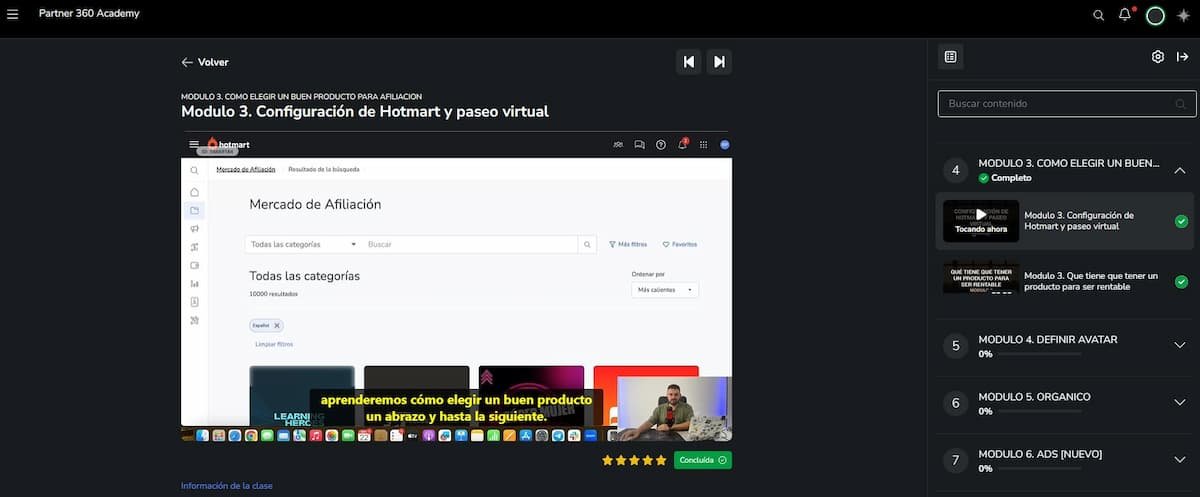Open the sidebar settings gear

[x=1158, y=57]
